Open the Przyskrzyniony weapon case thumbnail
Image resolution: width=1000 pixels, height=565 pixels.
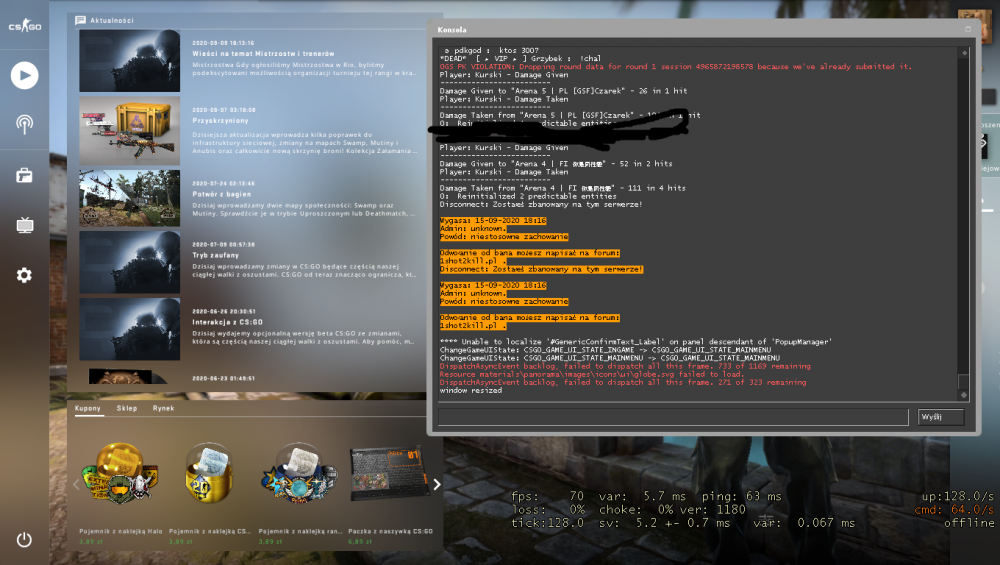point(129,131)
